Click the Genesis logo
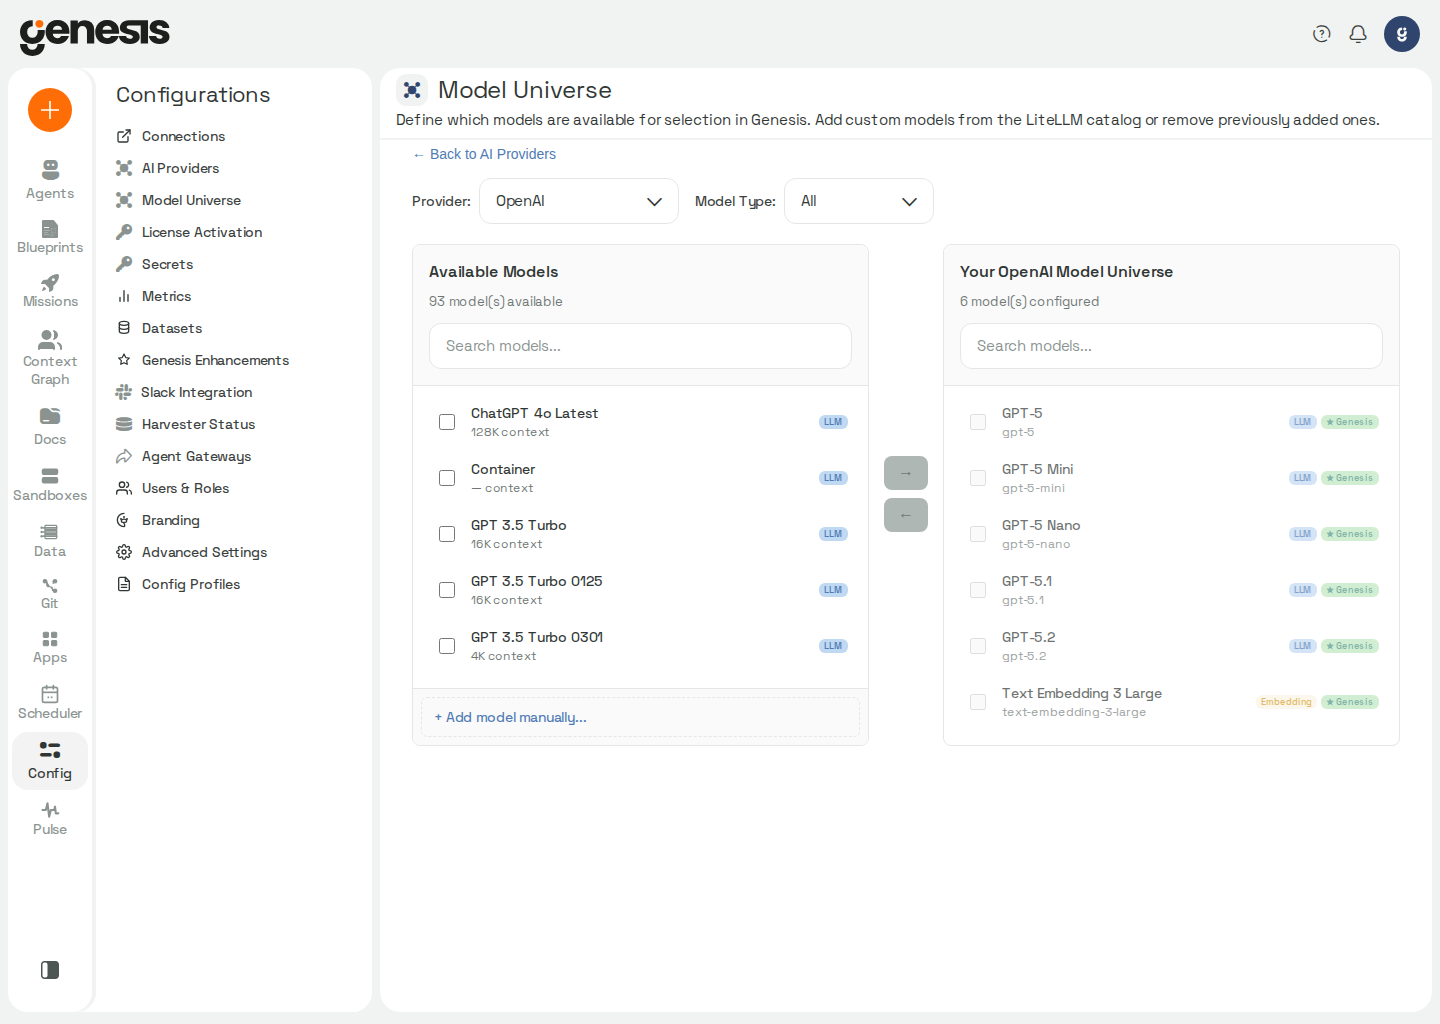Image resolution: width=1440 pixels, height=1024 pixels. [x=95, y=35]
